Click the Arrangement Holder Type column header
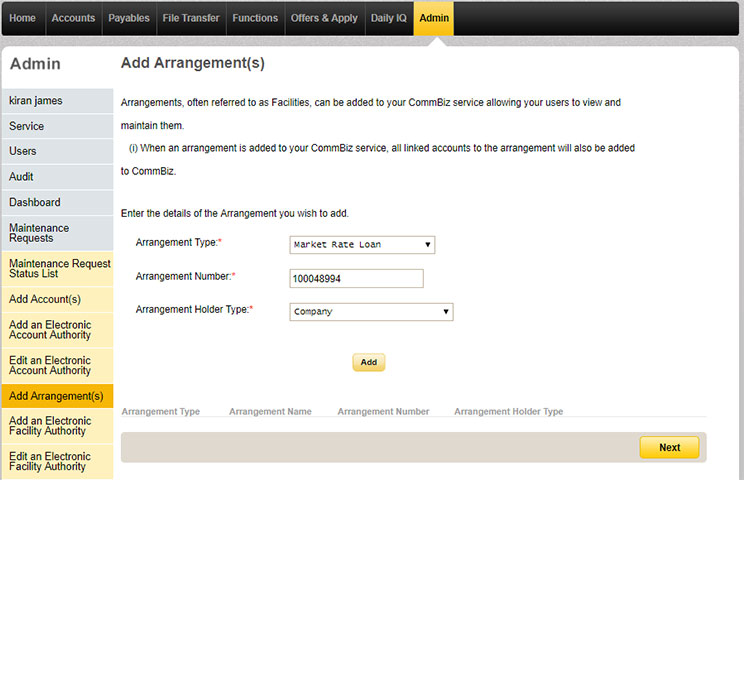The width and height of the screenshot is (744, 696). [x=509, y=411]
